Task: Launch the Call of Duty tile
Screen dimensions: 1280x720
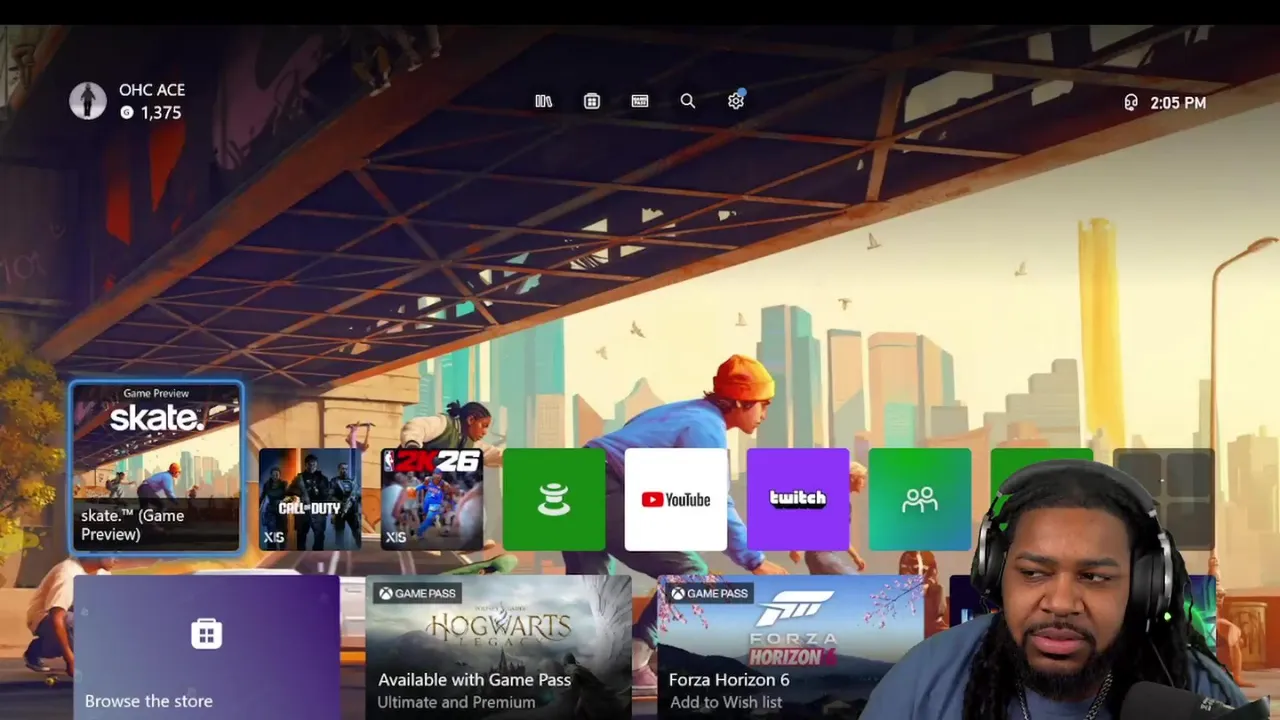Action: 310,499
